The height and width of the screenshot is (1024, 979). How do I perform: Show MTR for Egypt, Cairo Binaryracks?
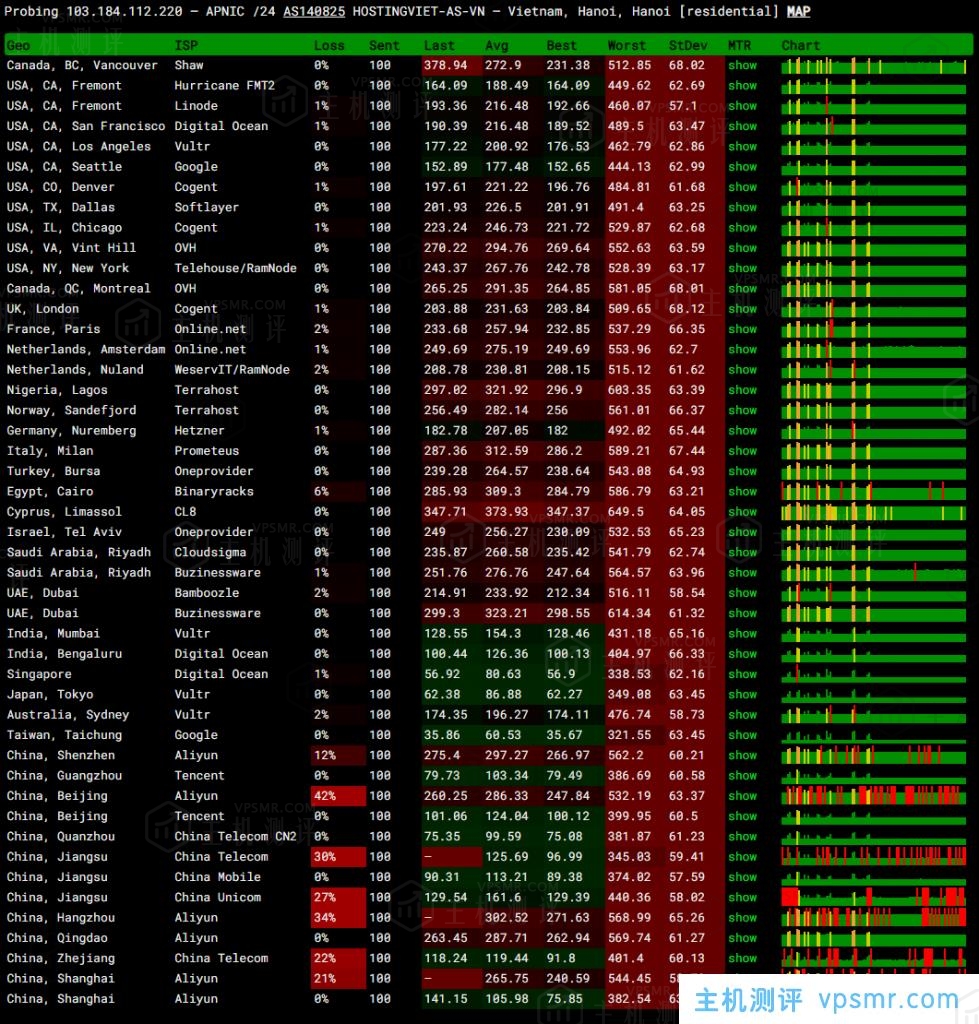tap(743, 491)
